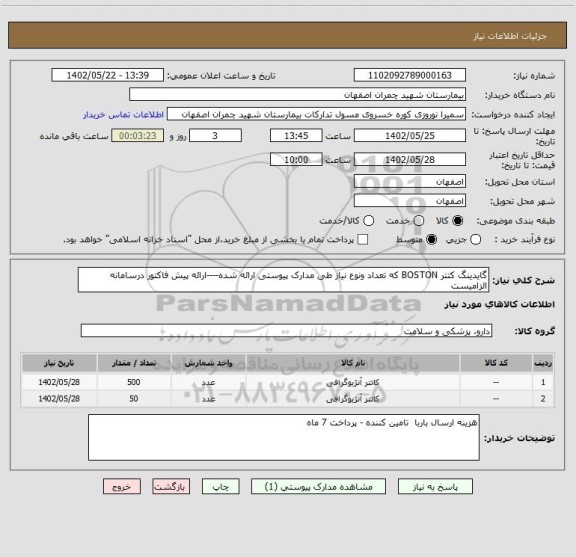This screenshot has width=576, height=557.
Task: Click the validity time field 10:00
Action: 296,159
